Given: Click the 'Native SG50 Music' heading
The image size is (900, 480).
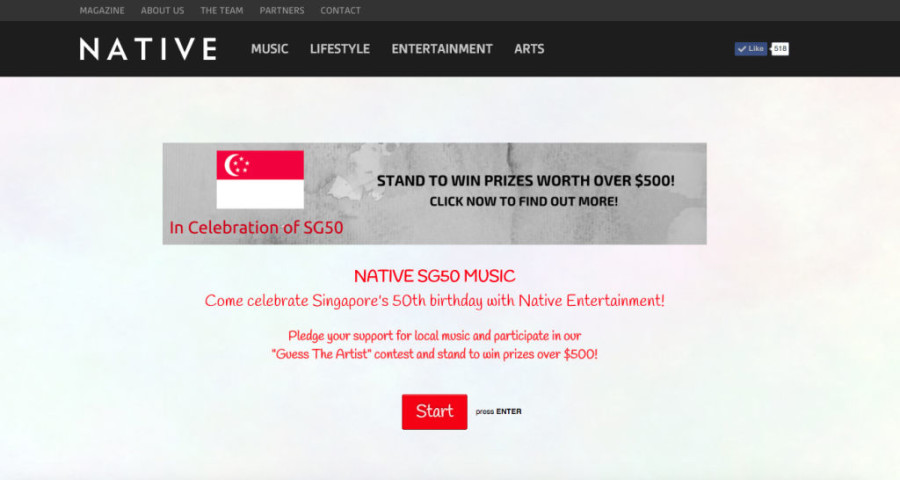Looking at the screenshot, I should [435, 276].
